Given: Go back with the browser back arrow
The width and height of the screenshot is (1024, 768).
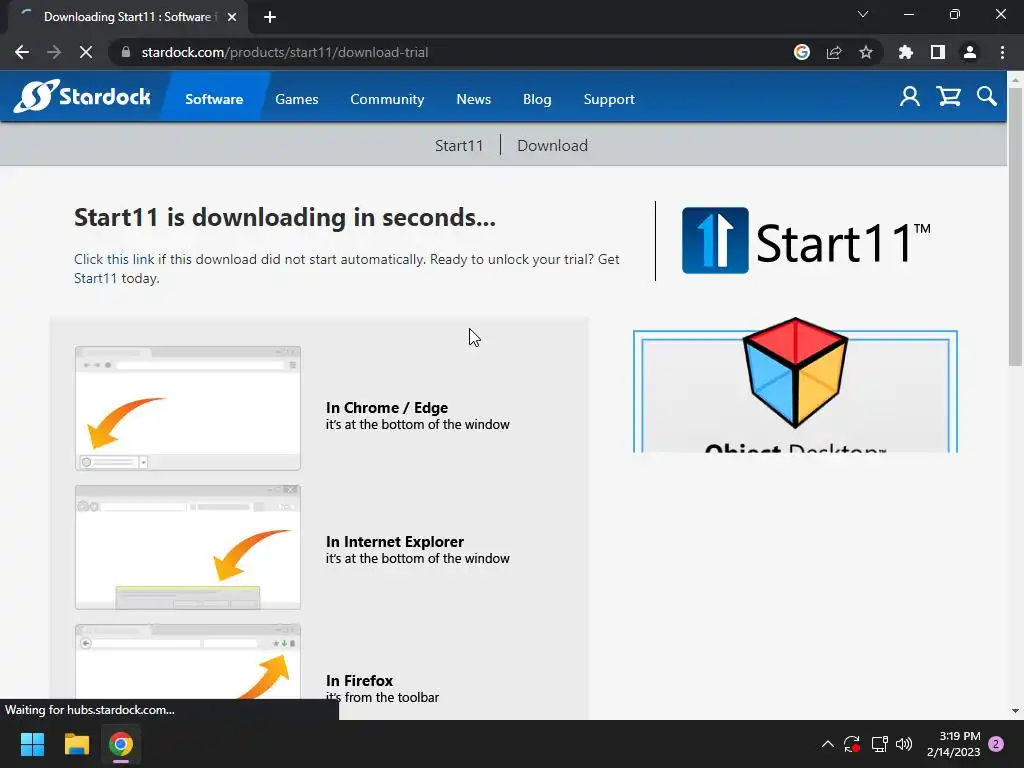Looking at the screenshot, I should [22, 52].
